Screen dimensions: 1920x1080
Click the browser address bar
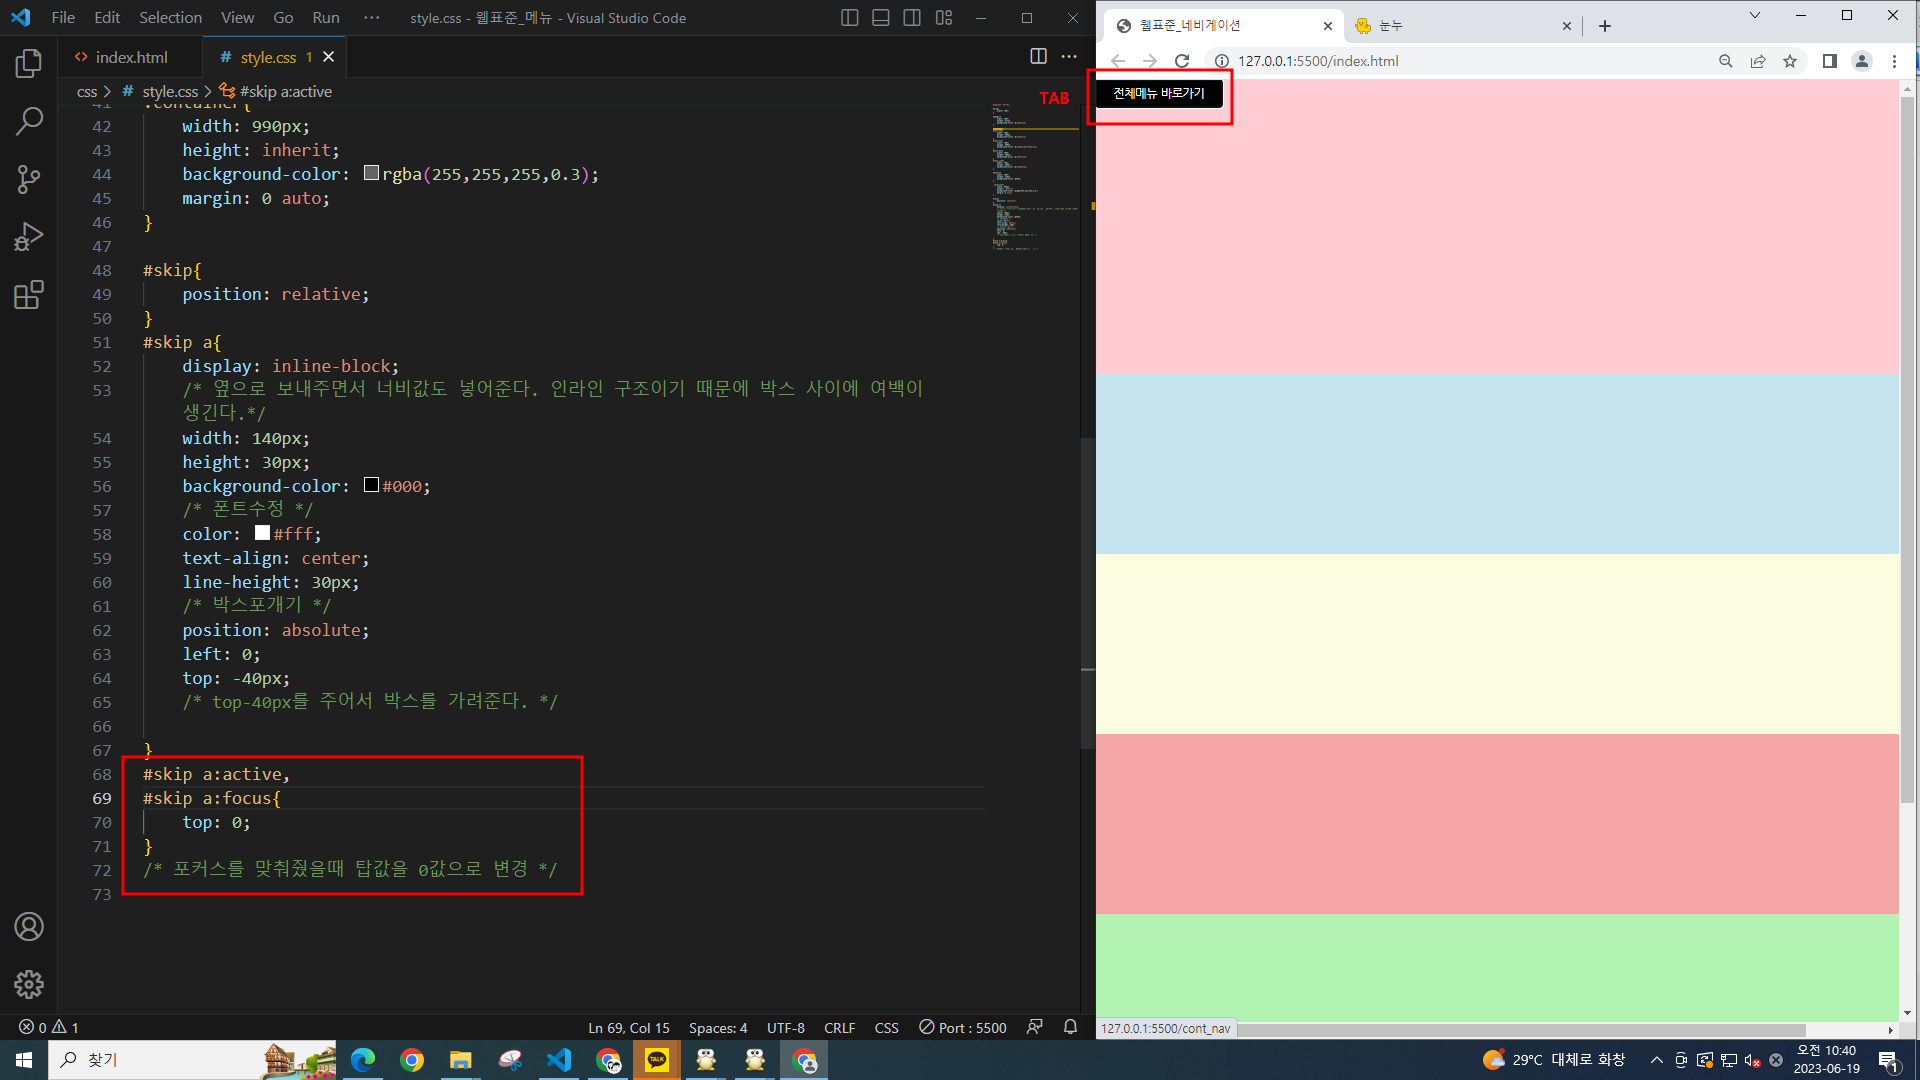coord(1450,61)
